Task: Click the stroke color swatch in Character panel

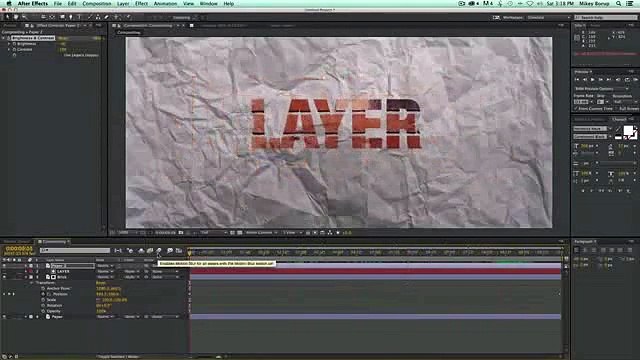Action: pos(634,135)
